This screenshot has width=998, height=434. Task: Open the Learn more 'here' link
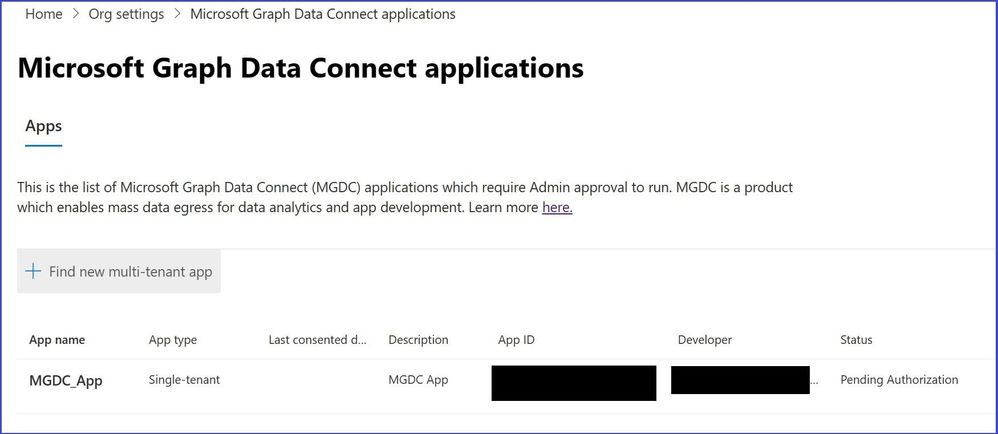pyautogui.click(x=557, y=207)
